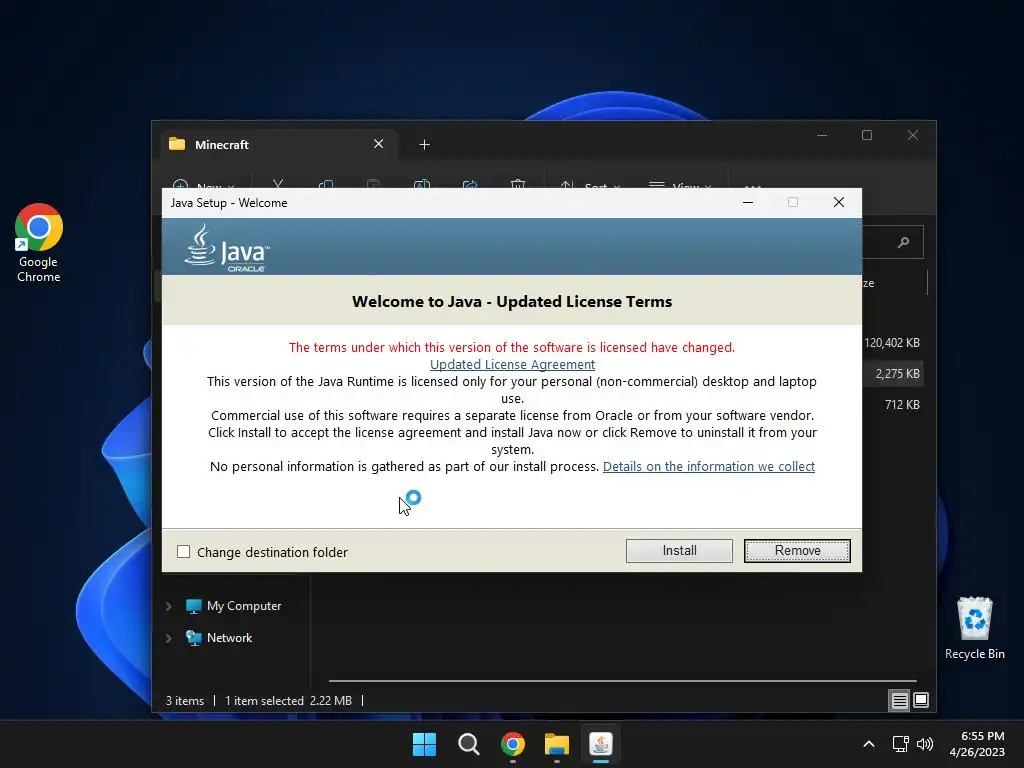This screenshot has height=768, width=1024.
Task: Open the Windows Start menu
Action: [424, 744]
